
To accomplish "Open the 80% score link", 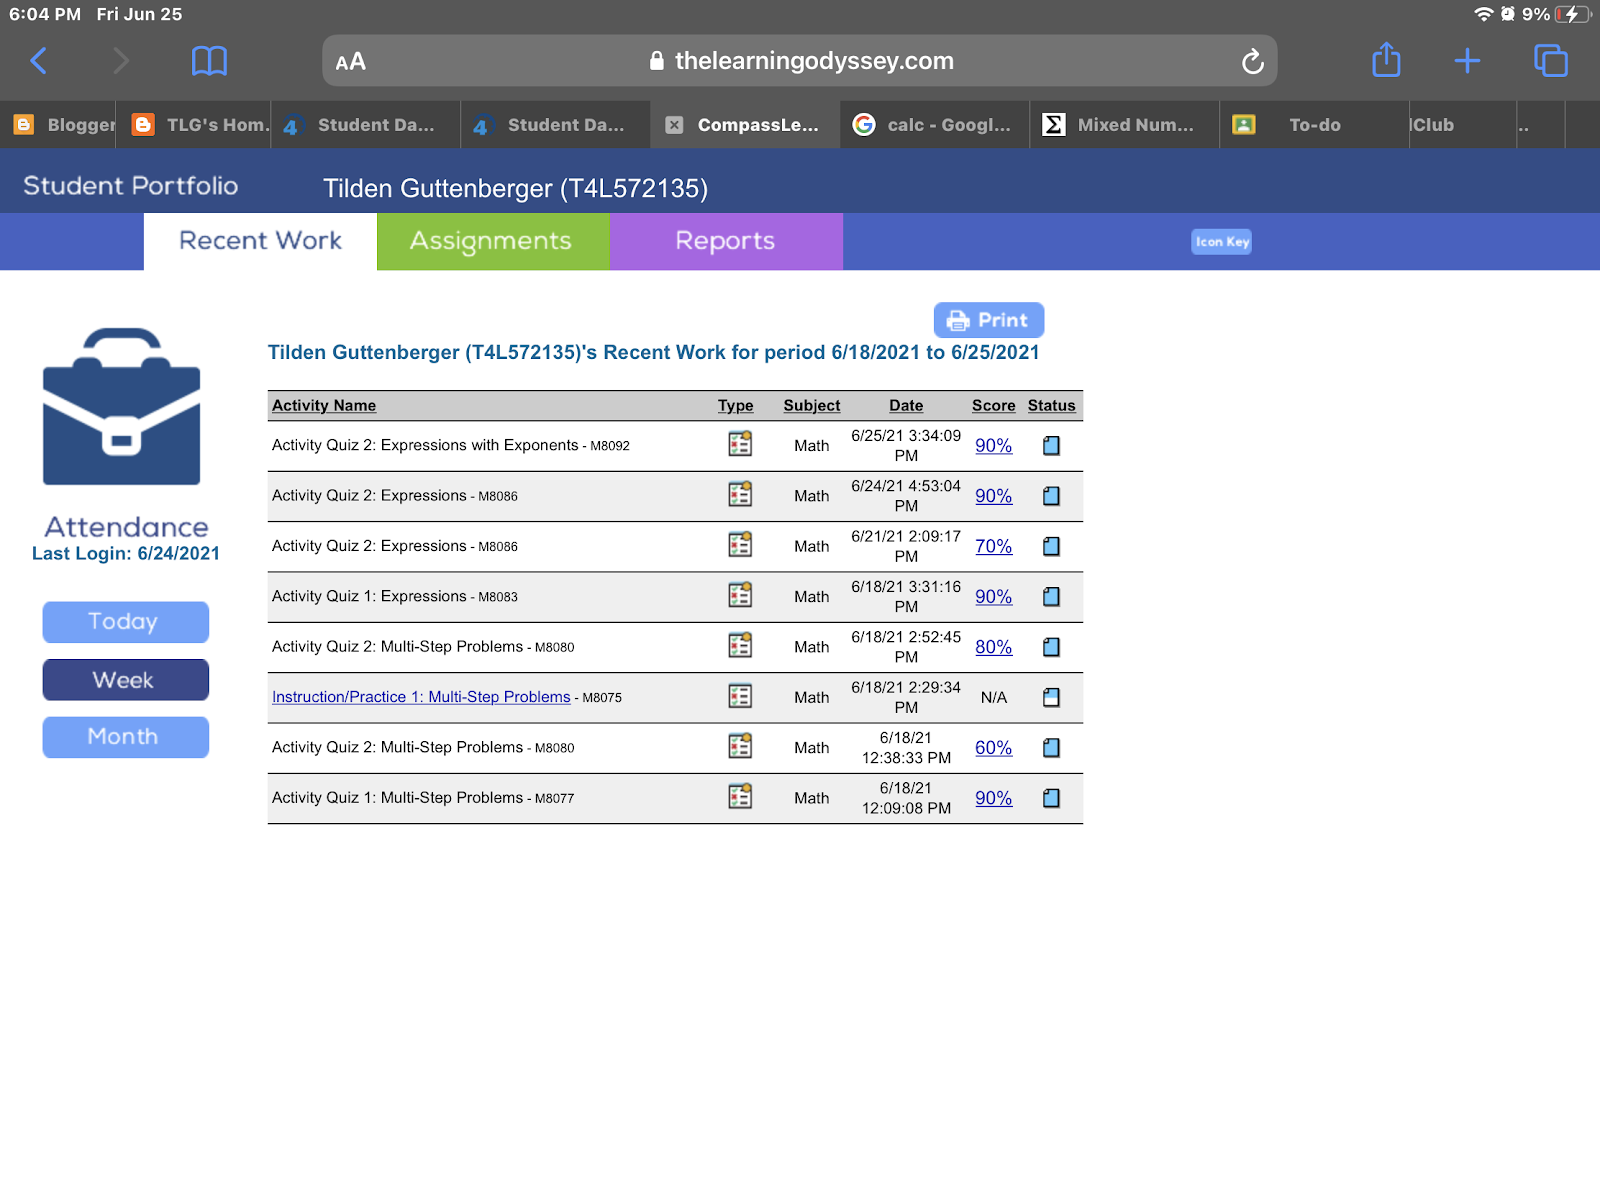I will click(x=994, y=647).
